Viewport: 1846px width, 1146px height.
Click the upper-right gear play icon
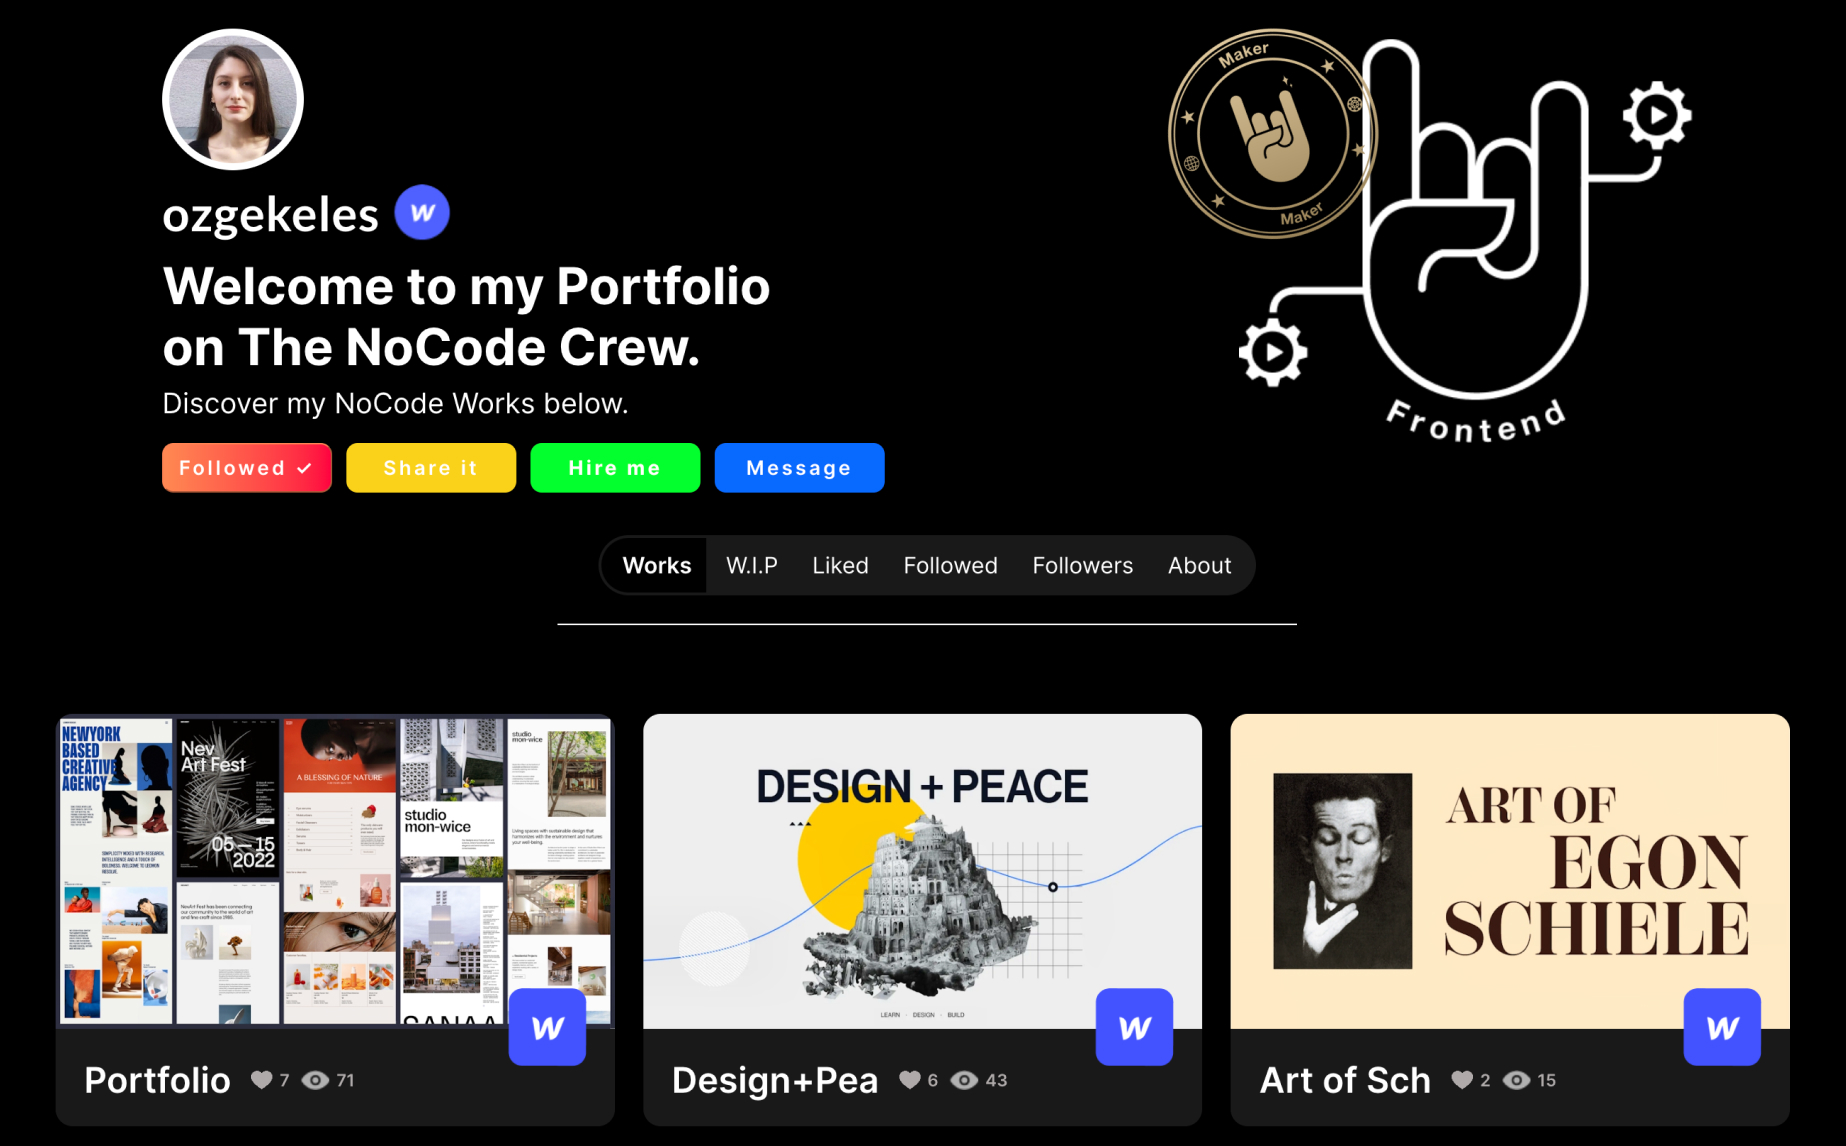pos(1657,115)
